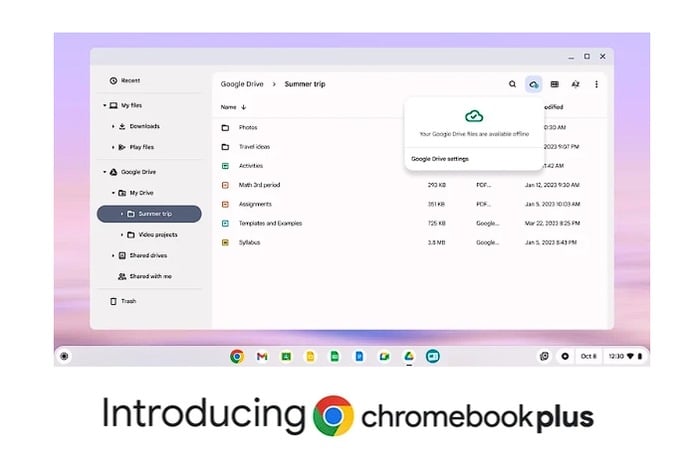Image resolution: width=700 pixels, height=468 pixels.
Task: Expand the Summer trip tree arrow
Action: click(121, 214)
